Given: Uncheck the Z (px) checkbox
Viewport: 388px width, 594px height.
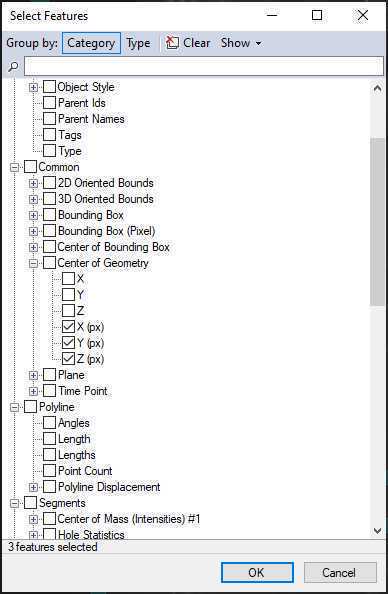Looking at the screenshot, I should pyautogui.click(x=68, y=359).
